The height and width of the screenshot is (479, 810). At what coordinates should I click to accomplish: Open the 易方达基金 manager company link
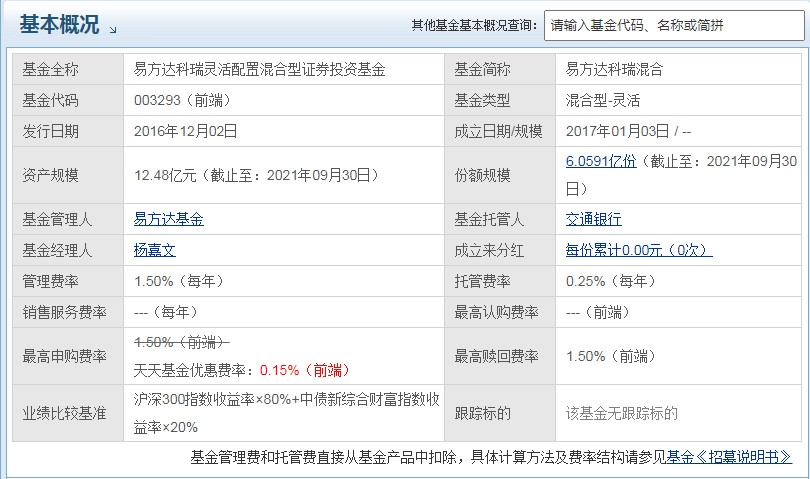pyautogui.click(x=168, y=219)
